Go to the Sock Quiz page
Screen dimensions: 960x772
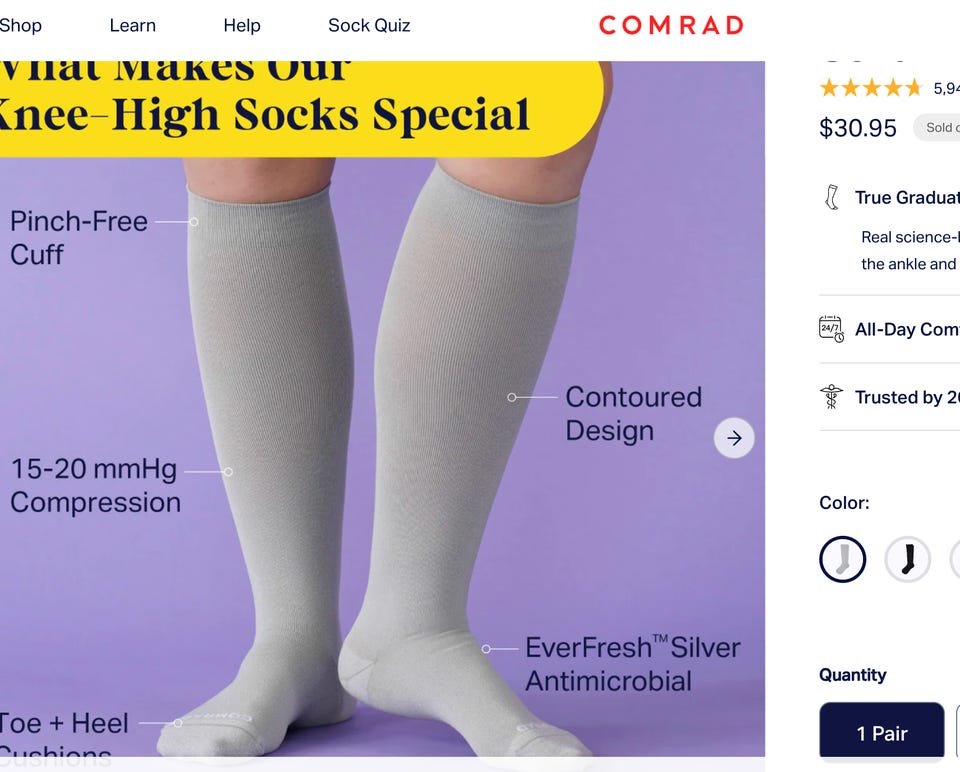tap(369, 26)
